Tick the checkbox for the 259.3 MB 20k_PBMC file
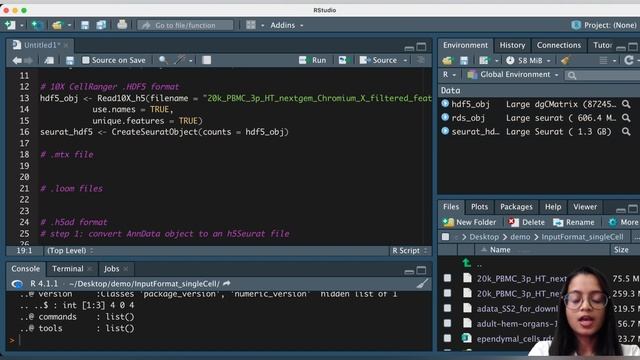 (447, 293)
